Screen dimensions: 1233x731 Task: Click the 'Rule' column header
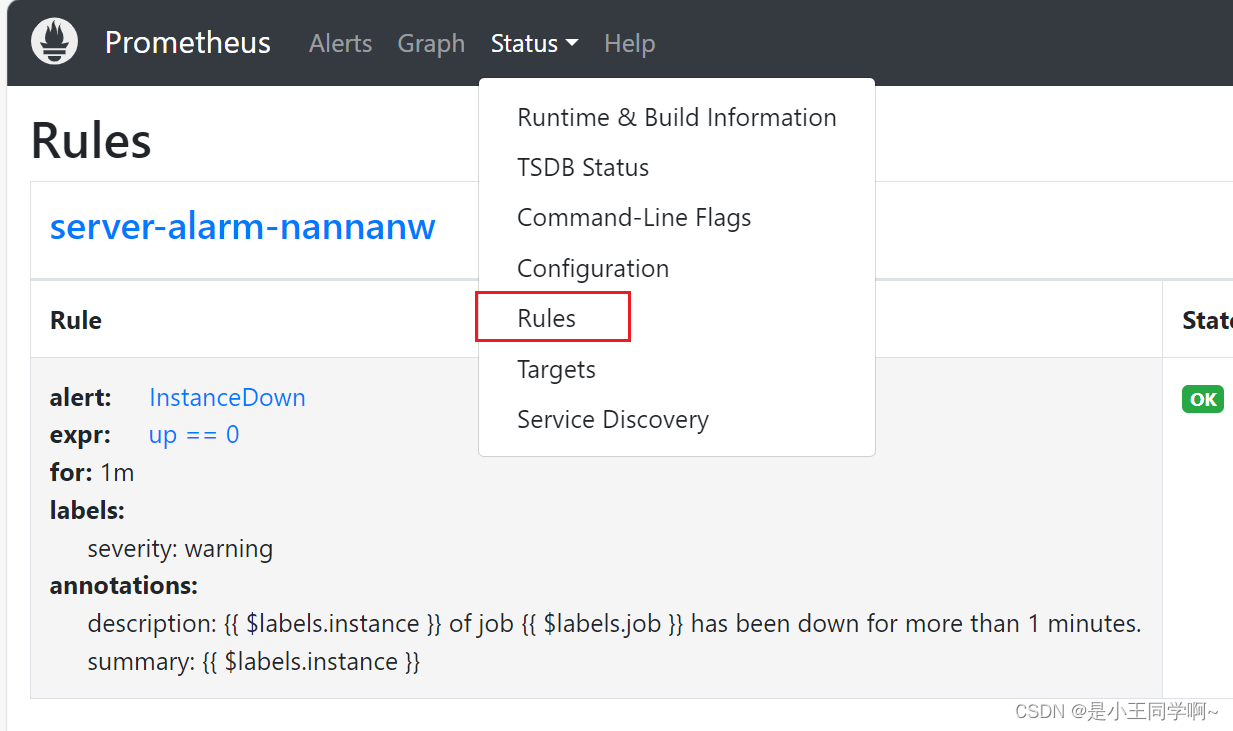76,320
